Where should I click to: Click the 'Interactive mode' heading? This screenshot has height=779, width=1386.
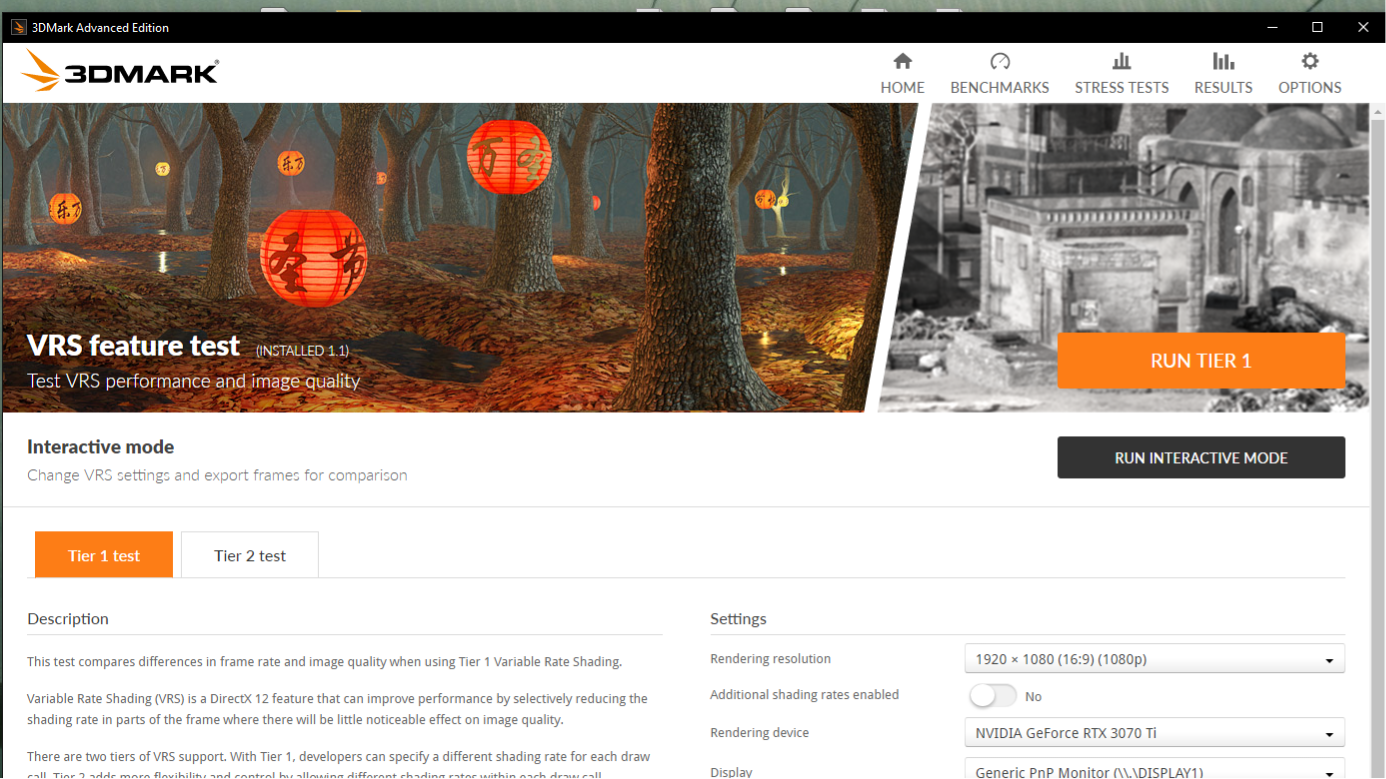pyautogui.click(x=101, y=447)
